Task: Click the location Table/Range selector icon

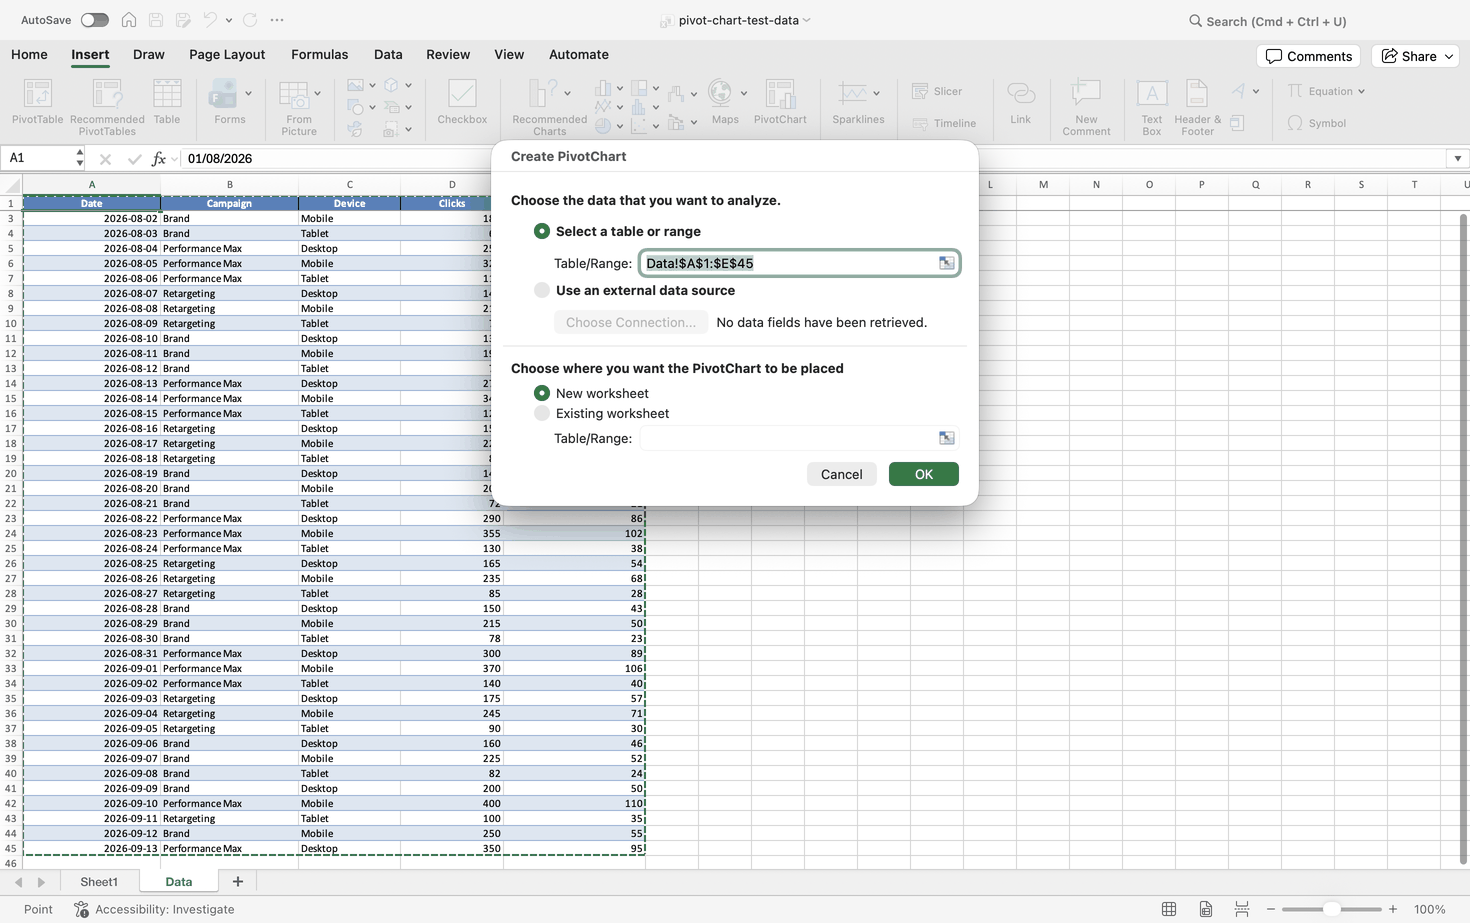Action: tap(946, 438)
